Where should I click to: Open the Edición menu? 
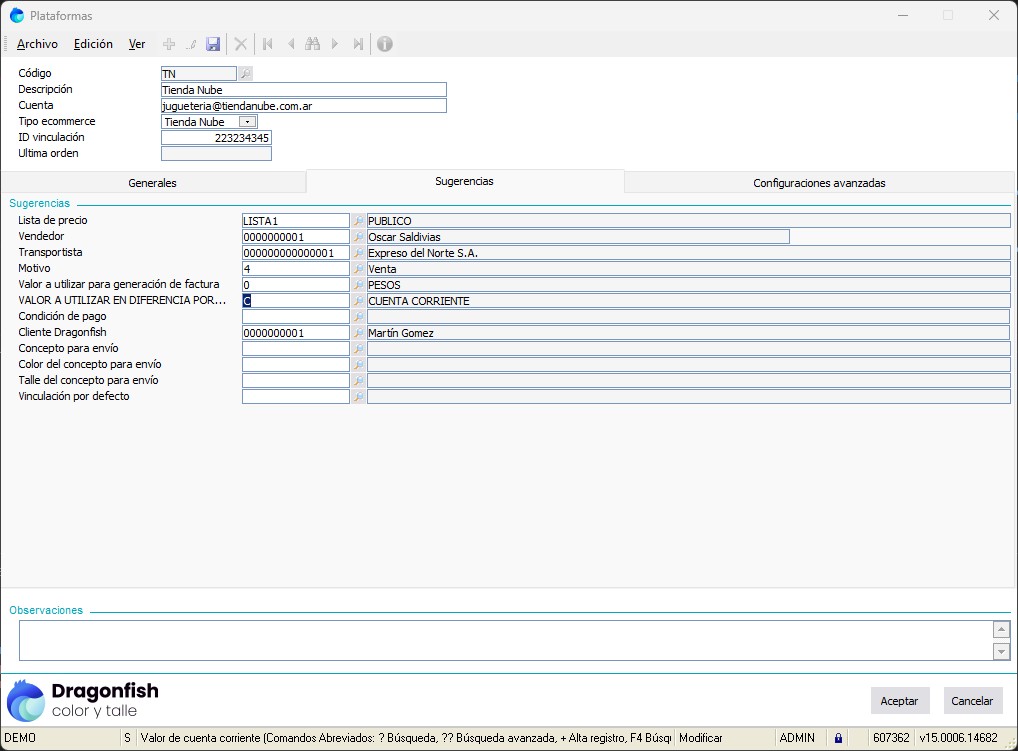click(93, 44)
